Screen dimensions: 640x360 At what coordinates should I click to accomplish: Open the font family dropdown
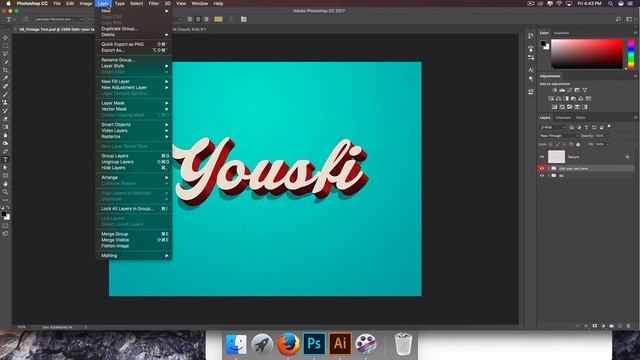58,19
